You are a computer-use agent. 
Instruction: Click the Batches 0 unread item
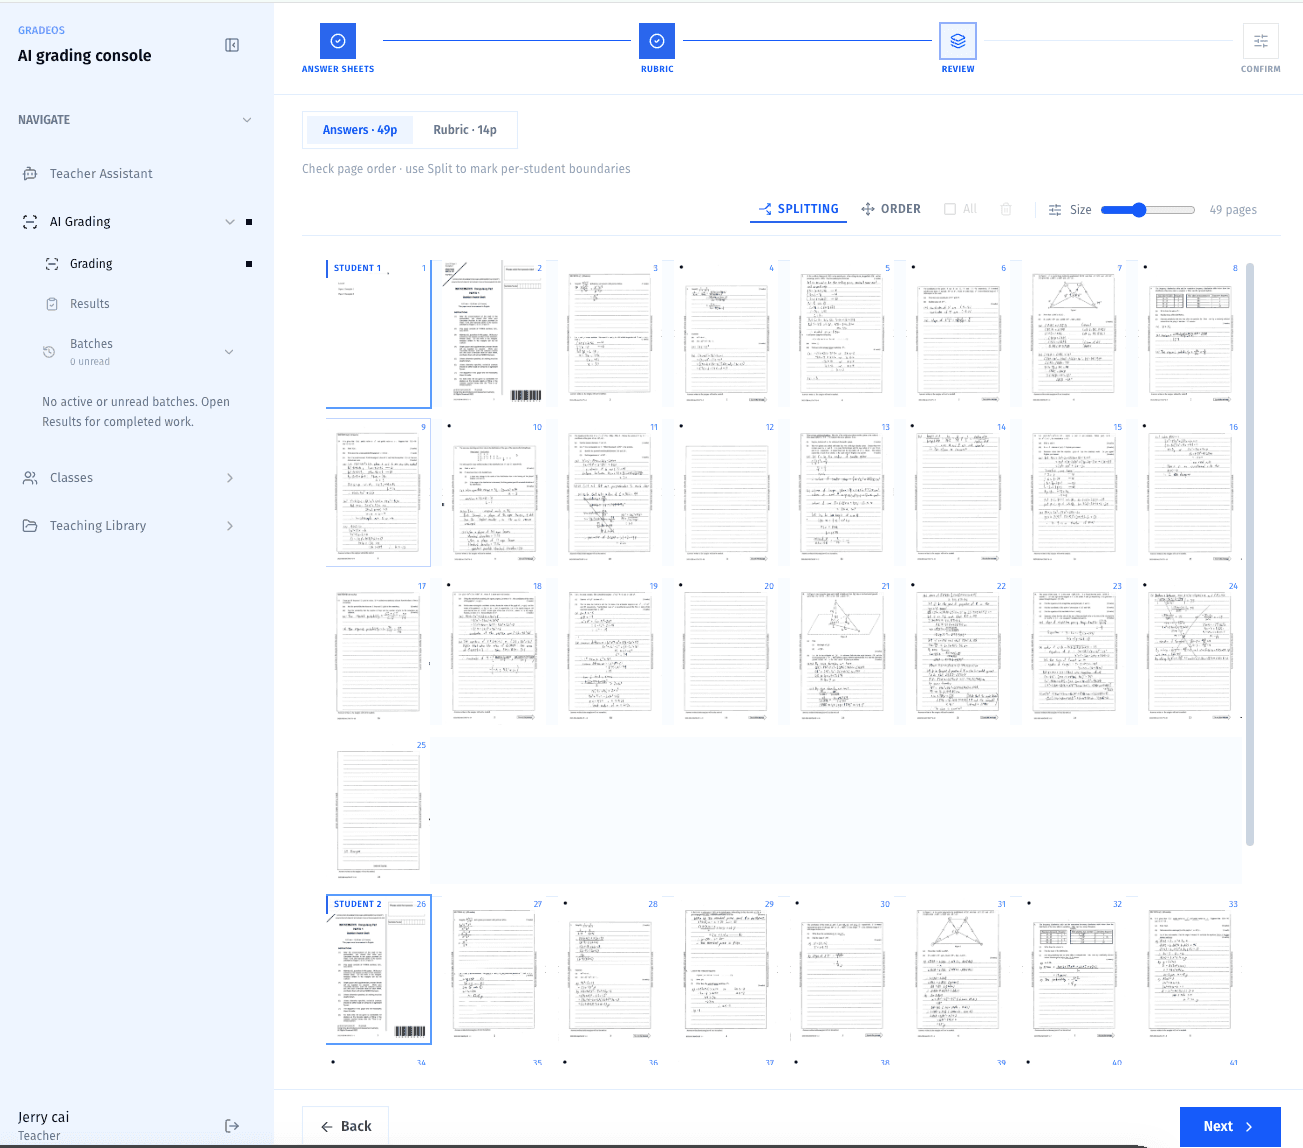pos(137,352)
